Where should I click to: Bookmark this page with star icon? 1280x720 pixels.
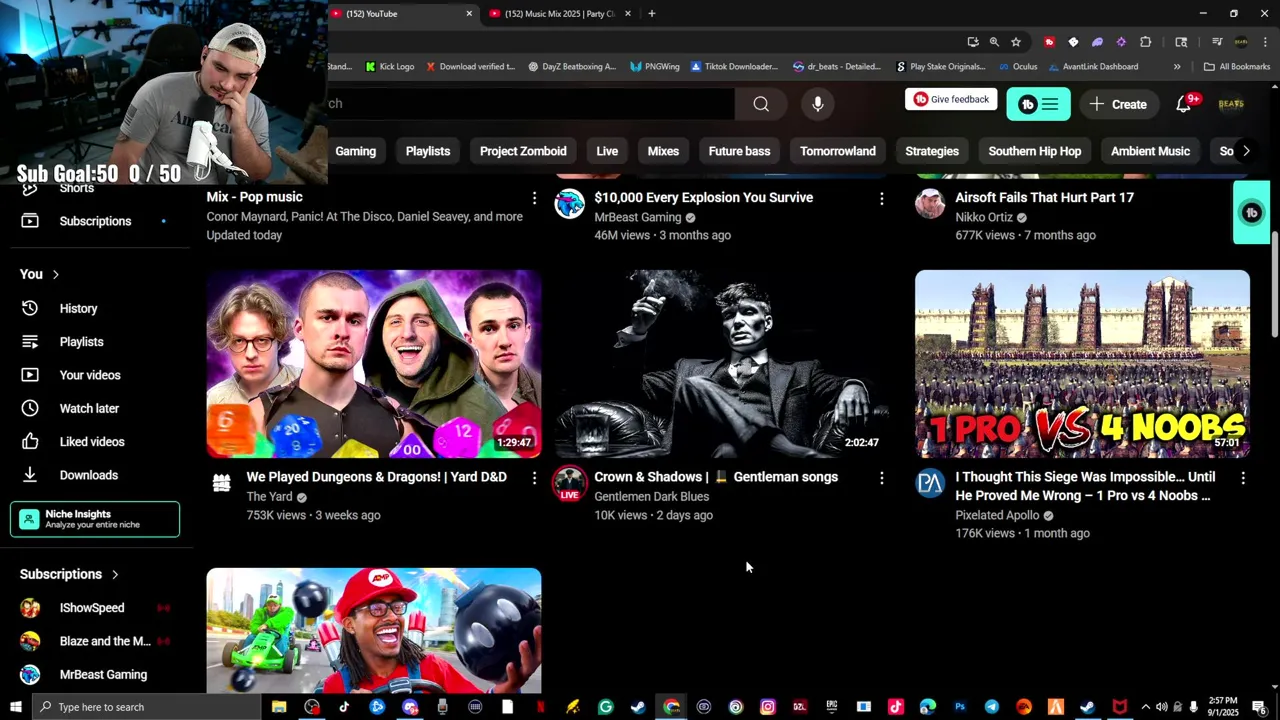point(1016,42)
